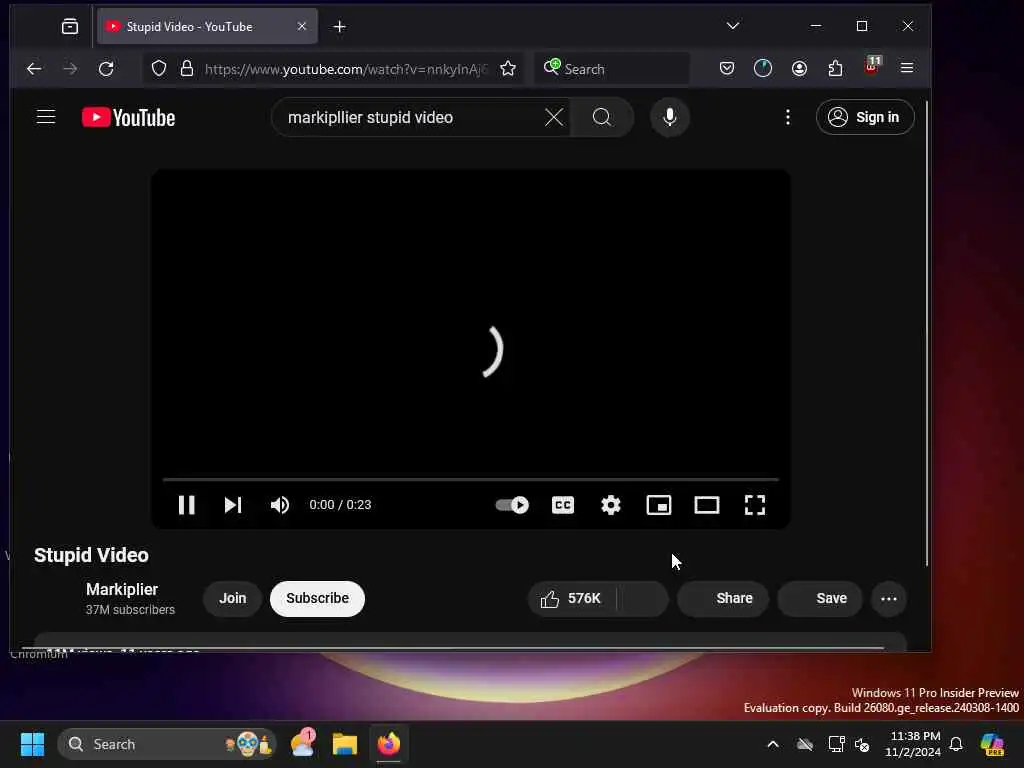Toggle the autoplay switch
Viewport: 1024px width, 768px height.
[x=512, y=505]
